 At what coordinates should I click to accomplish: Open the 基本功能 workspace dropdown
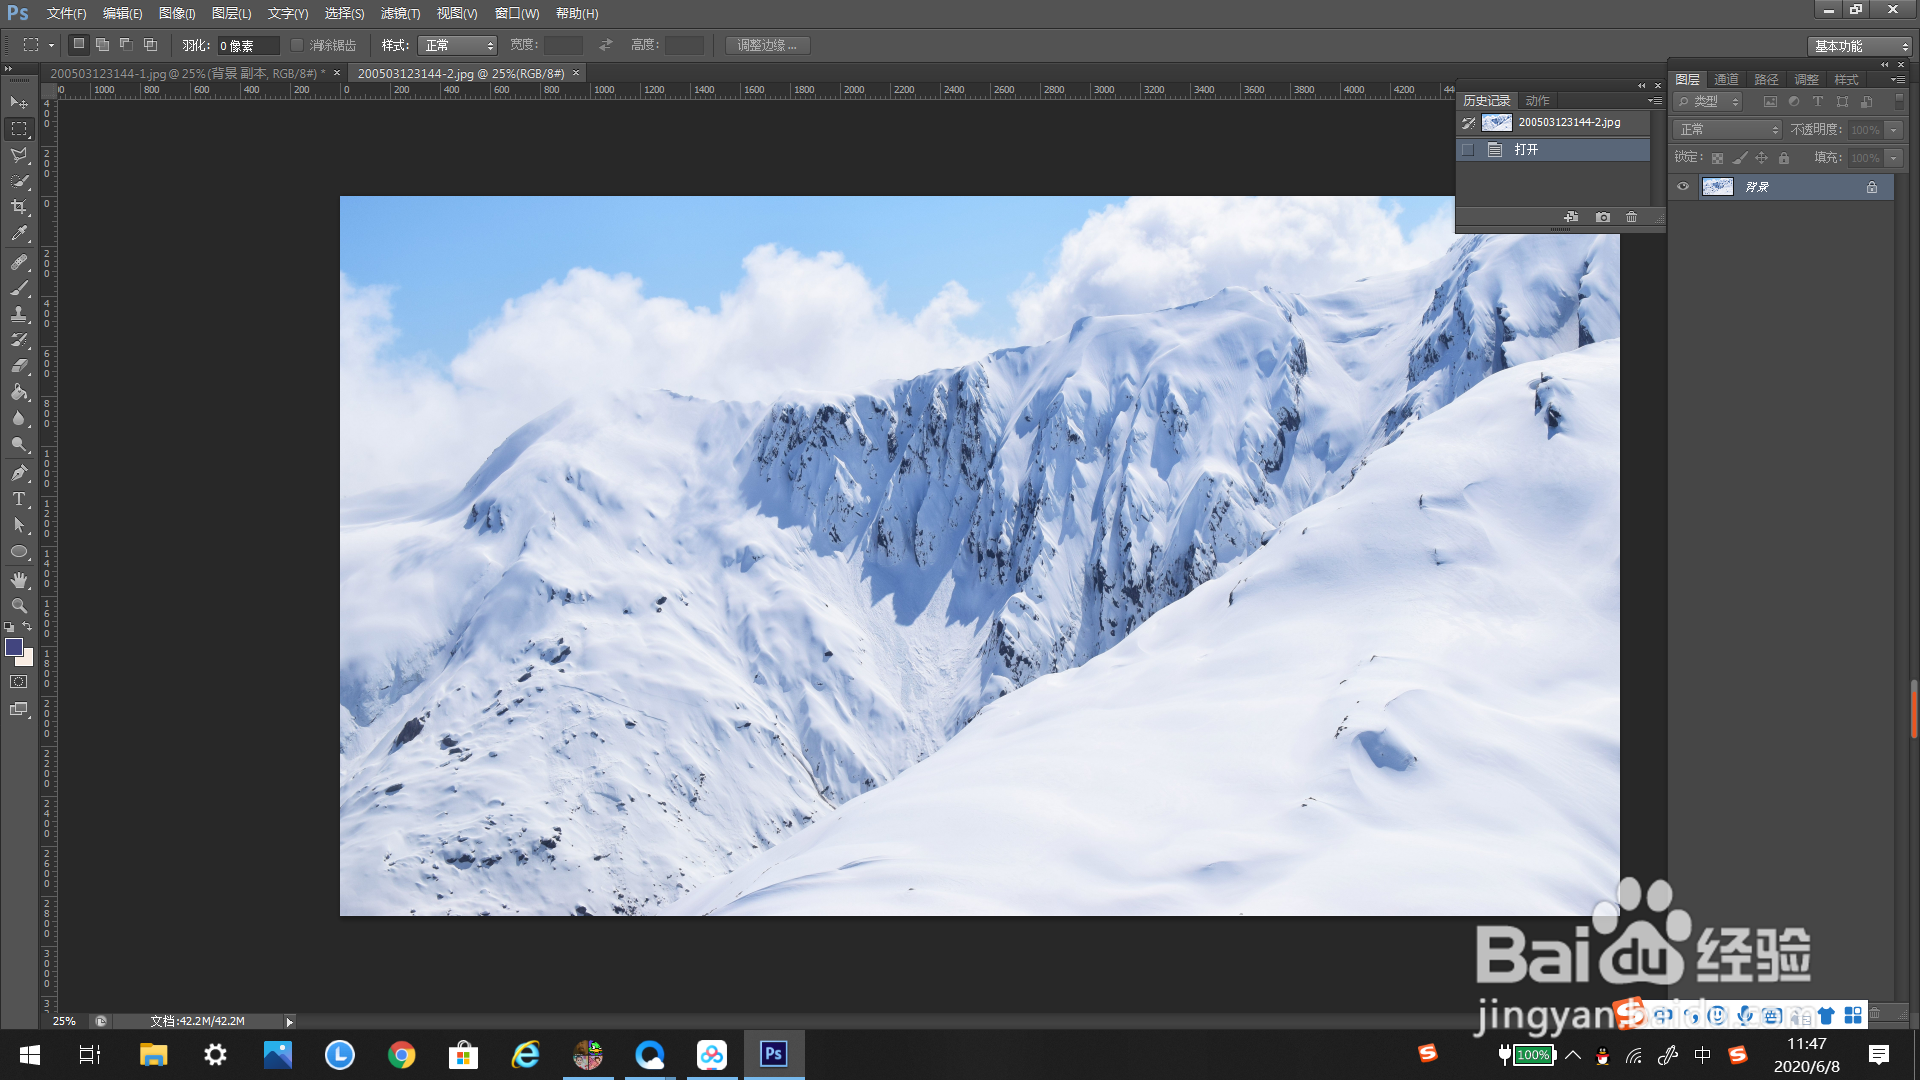click(x=1859, y=46)
